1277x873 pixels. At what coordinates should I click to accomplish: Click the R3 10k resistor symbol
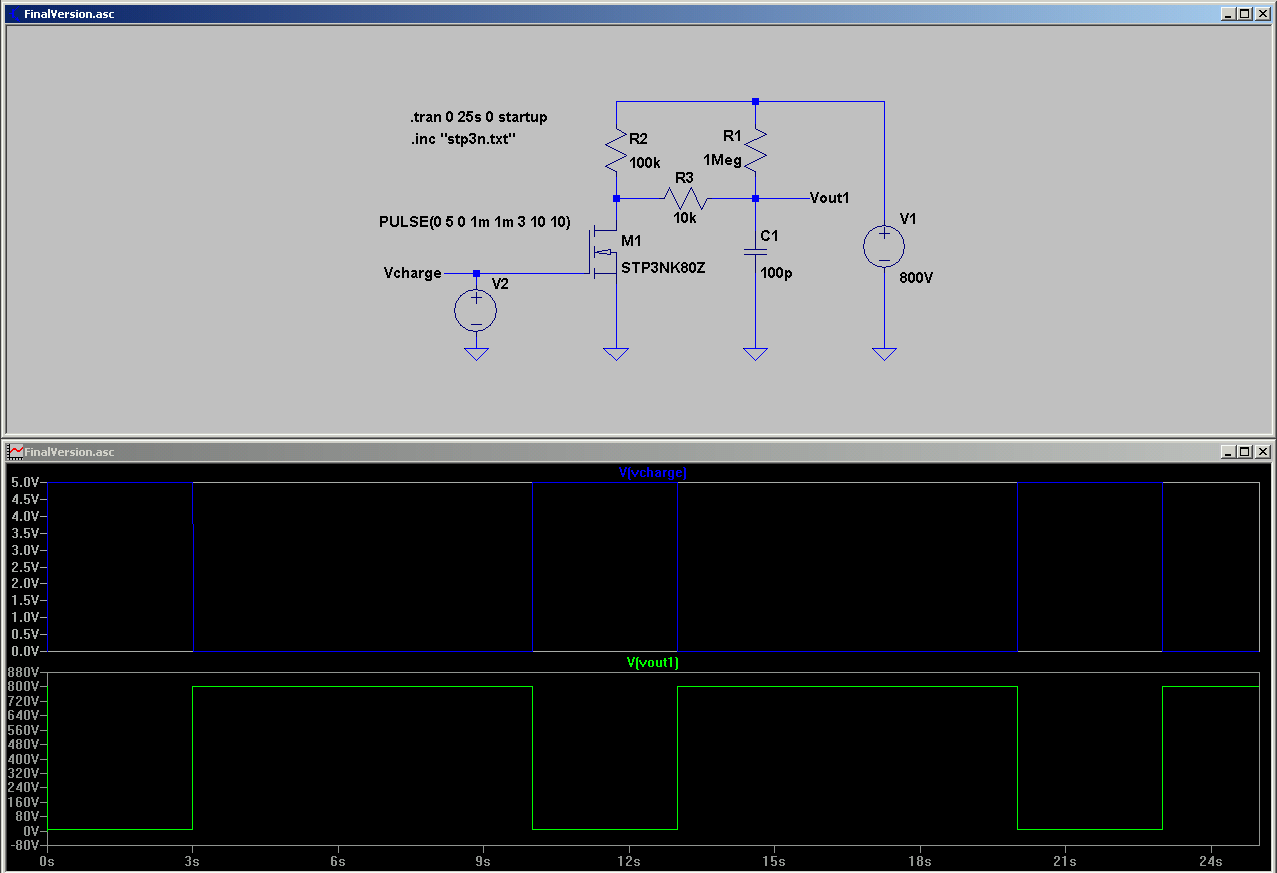click(685, 198)
